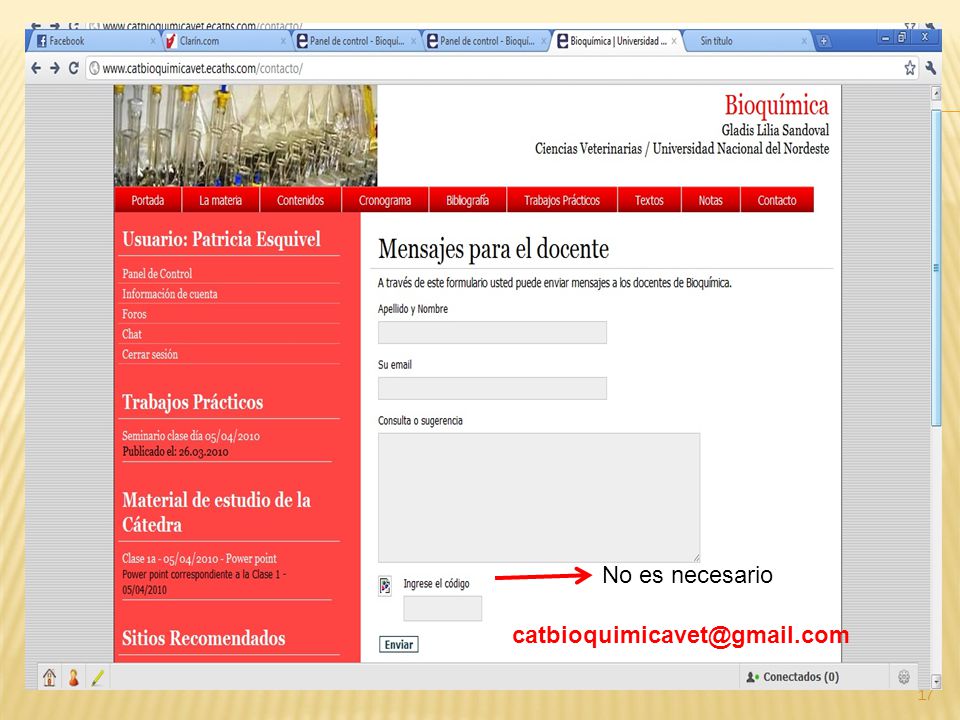Focus the Su email field
The height and width of the screenshot is (720, 960).
tap(492, 388)
